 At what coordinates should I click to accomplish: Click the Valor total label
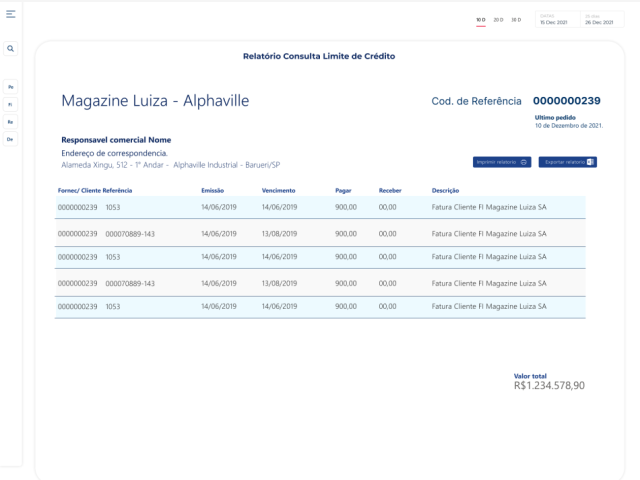point(530,376)
